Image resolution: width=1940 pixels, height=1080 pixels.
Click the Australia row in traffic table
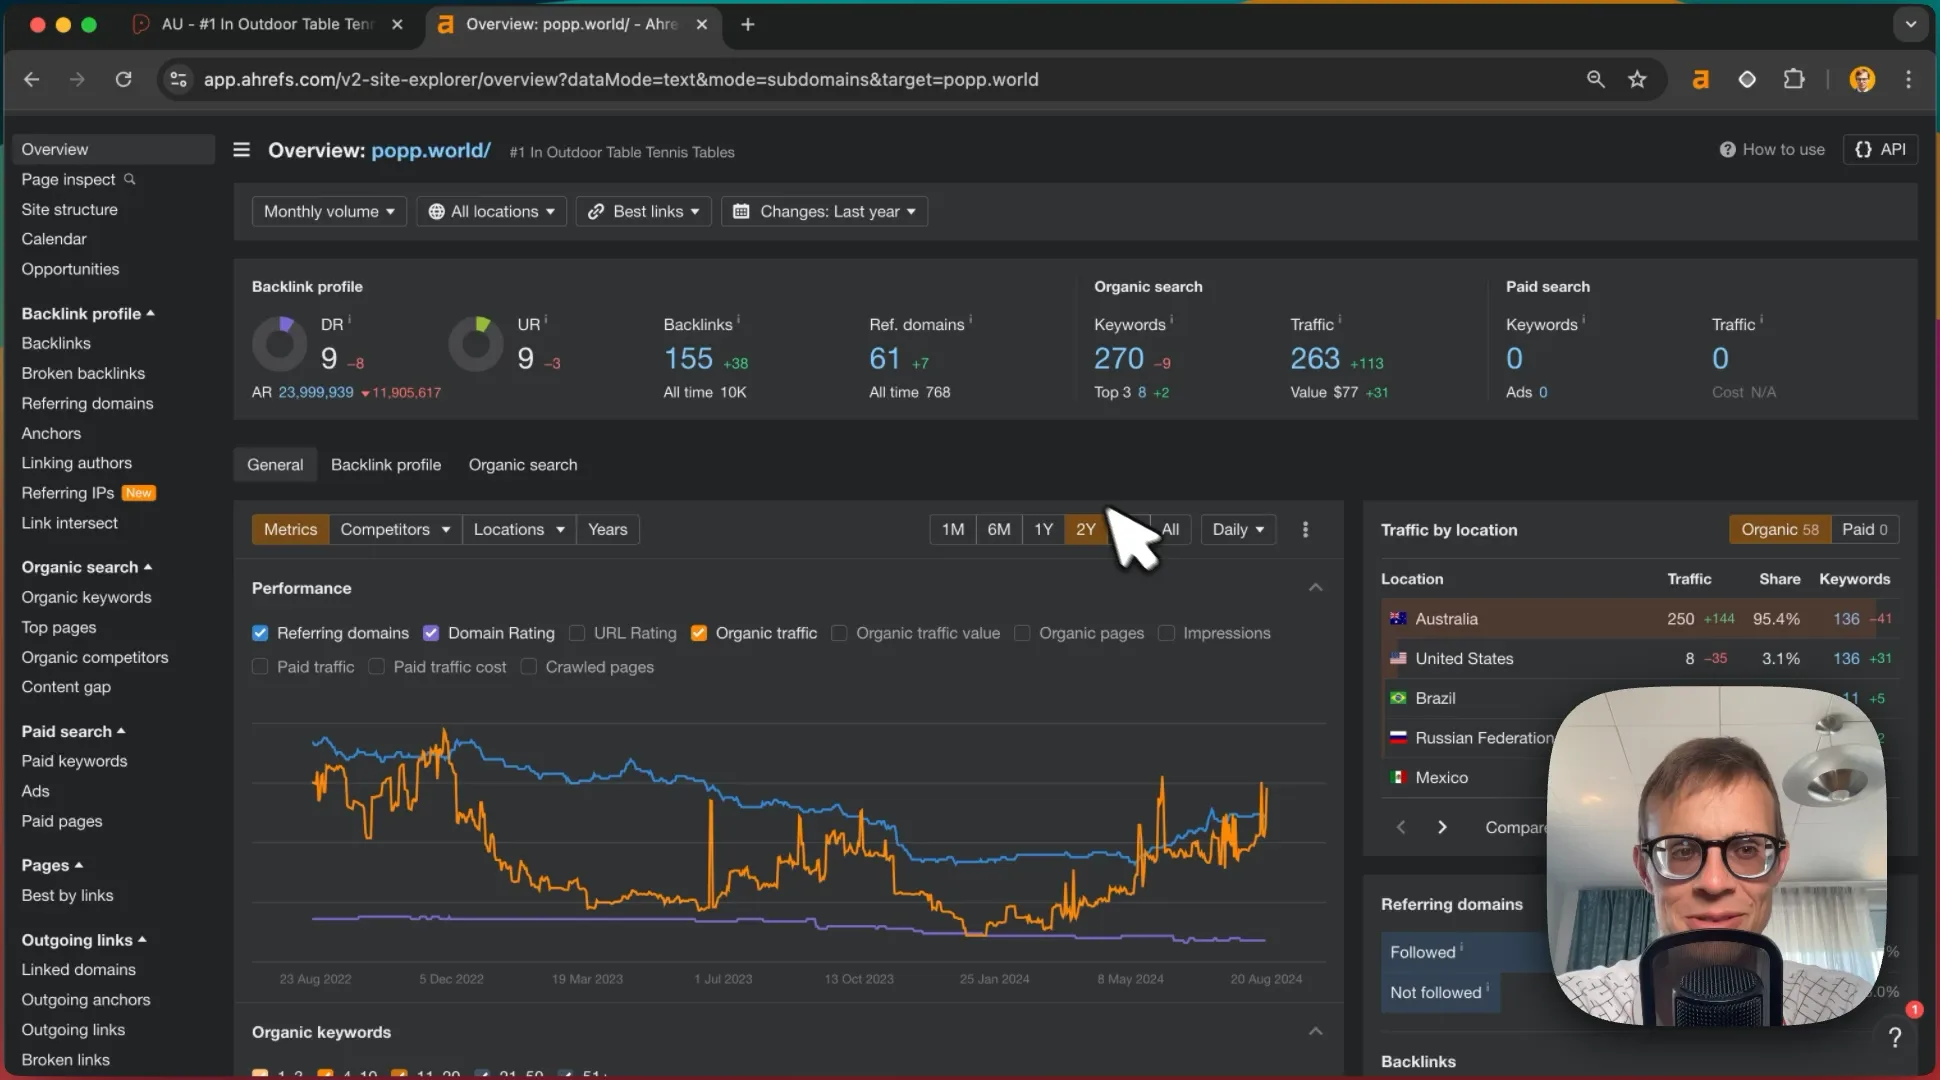pos(1640,619)
